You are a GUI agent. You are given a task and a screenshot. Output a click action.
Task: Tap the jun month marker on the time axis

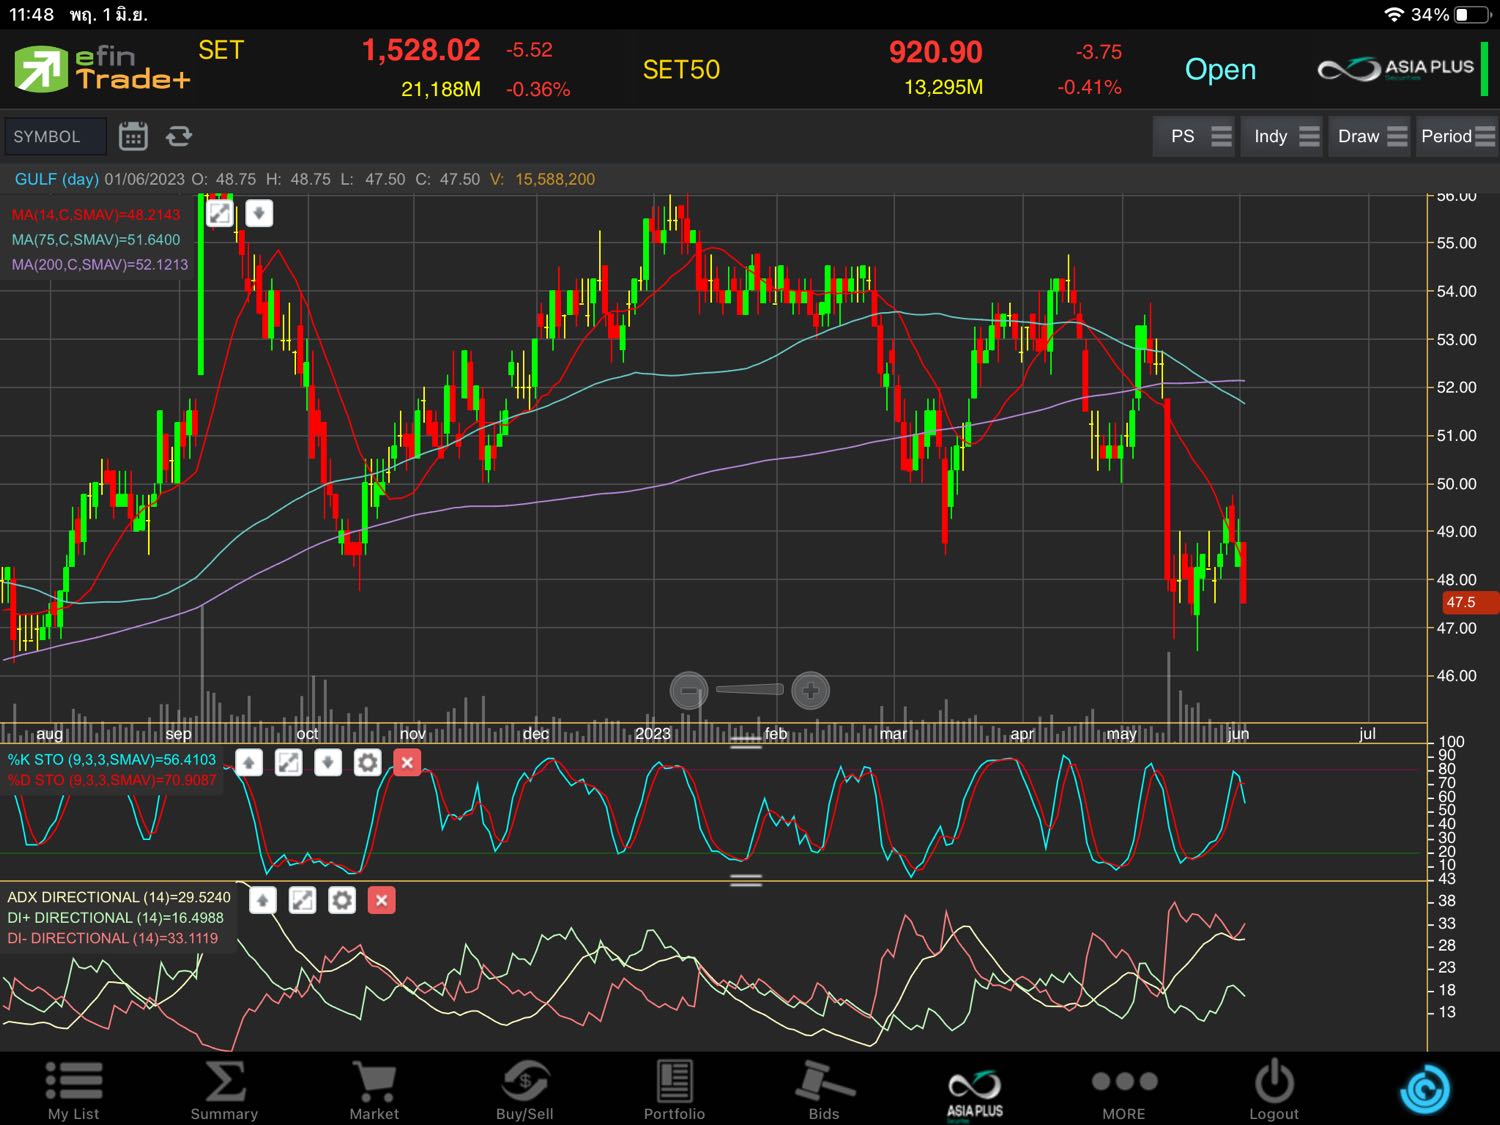1238,733
